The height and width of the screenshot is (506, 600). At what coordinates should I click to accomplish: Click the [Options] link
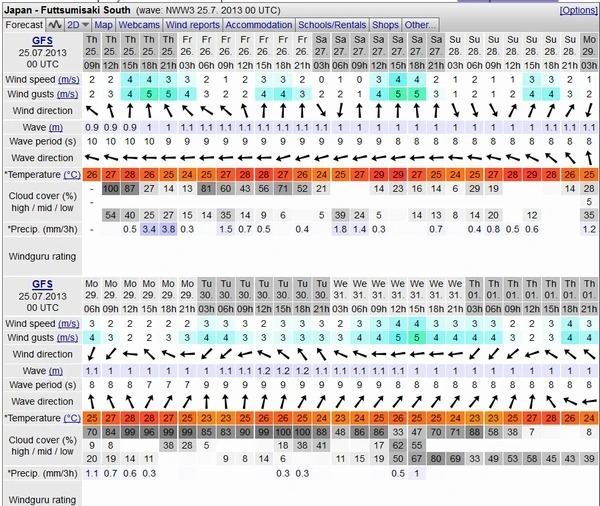[x=578, y=9]
